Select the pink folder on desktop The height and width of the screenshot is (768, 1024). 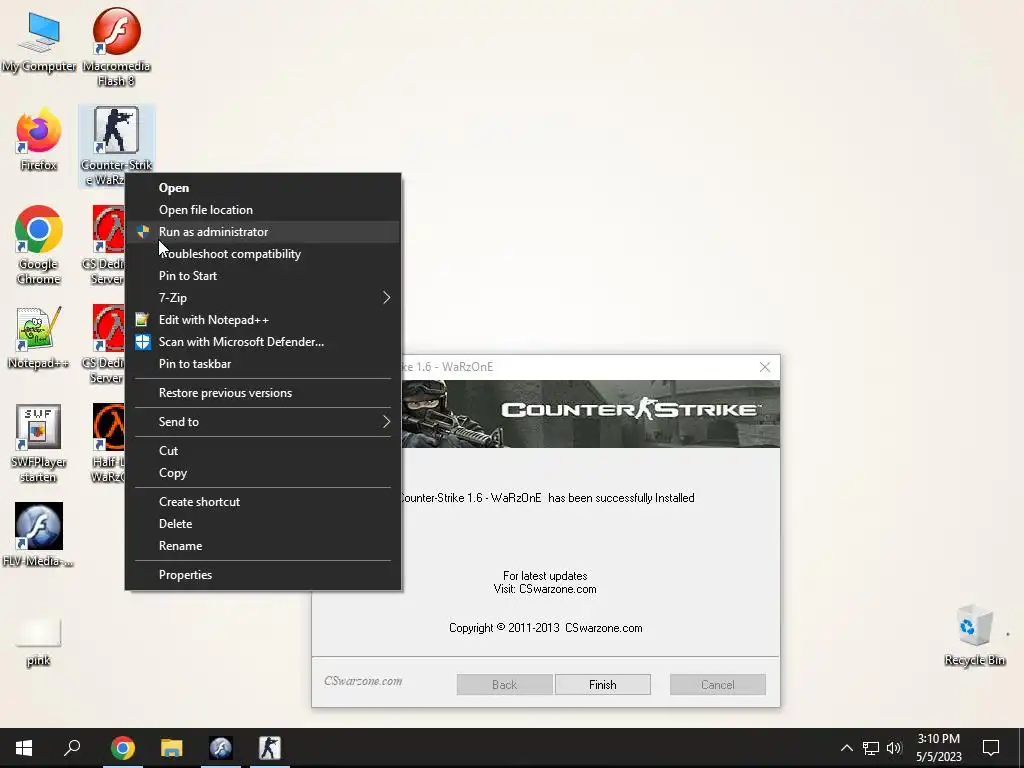coord(39,643)
